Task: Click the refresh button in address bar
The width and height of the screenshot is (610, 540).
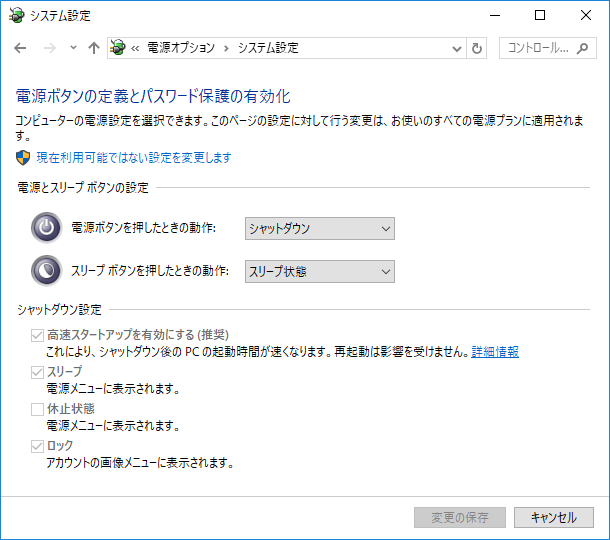Action: pos(477,48)
